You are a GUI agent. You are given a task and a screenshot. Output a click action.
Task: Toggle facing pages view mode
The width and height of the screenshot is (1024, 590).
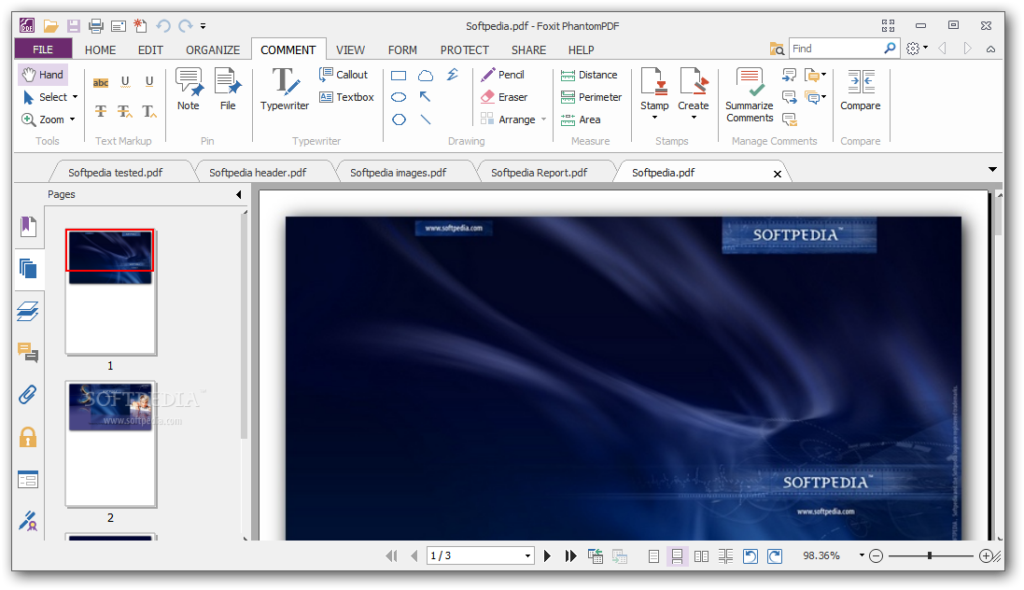(701, 556)
